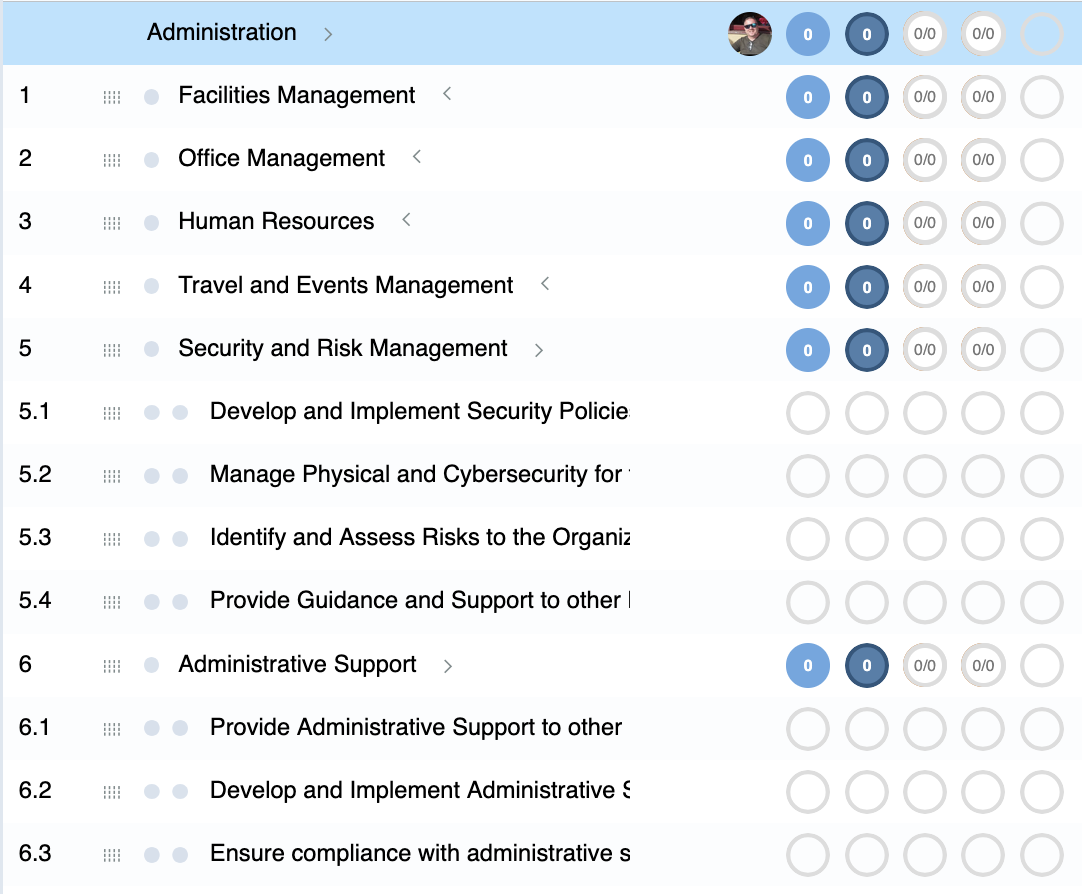Viewport: 1082px width, 894px height.
Task: Click the chevron next to Administration title
Action: 327,33
